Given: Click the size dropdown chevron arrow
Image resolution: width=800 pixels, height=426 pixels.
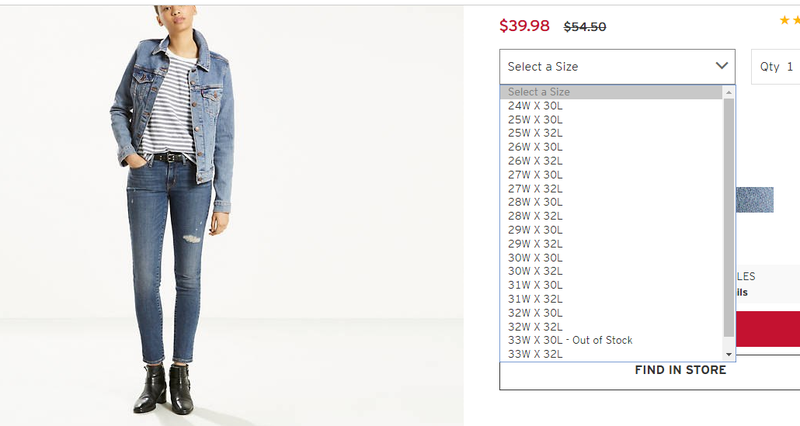Looking at the screenshot, I should coord(723,66).
